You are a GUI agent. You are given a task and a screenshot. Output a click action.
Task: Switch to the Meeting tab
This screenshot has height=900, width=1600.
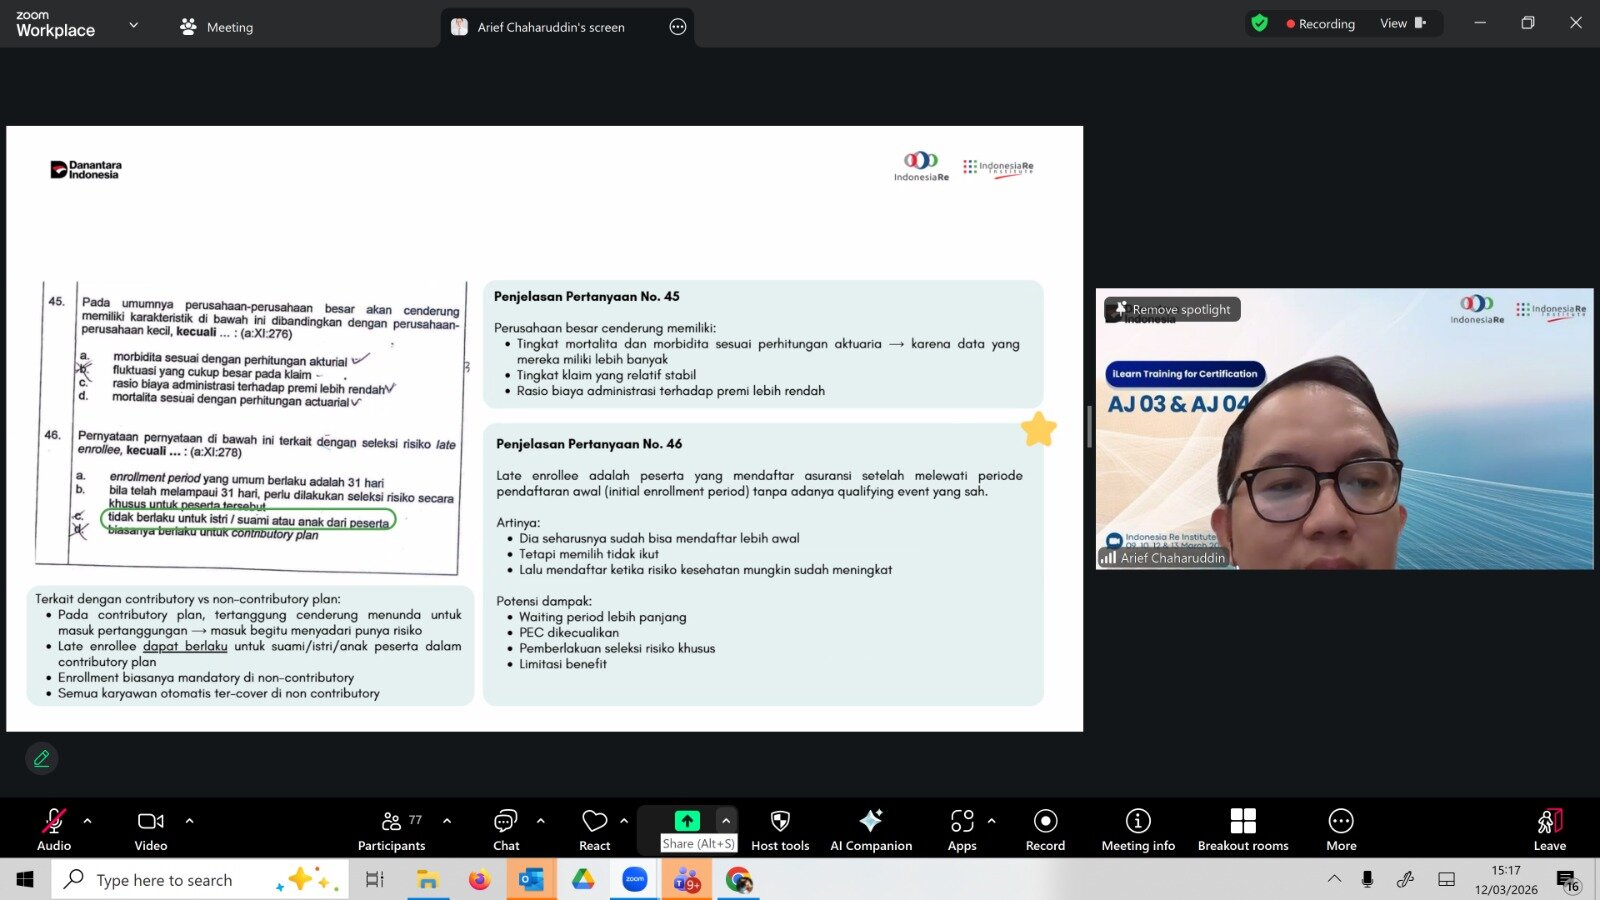point(217,27)
